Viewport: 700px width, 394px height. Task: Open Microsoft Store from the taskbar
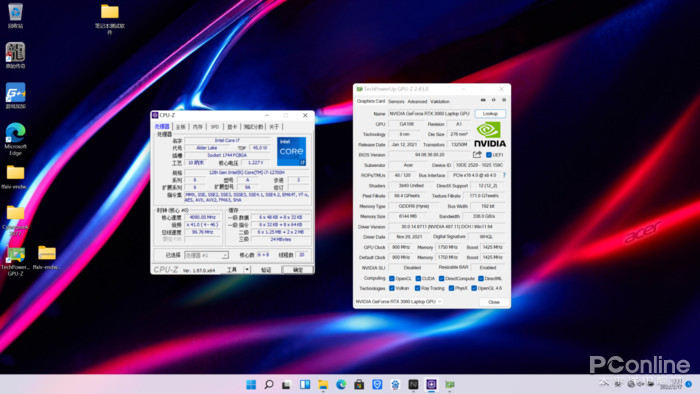pos(359,384)
